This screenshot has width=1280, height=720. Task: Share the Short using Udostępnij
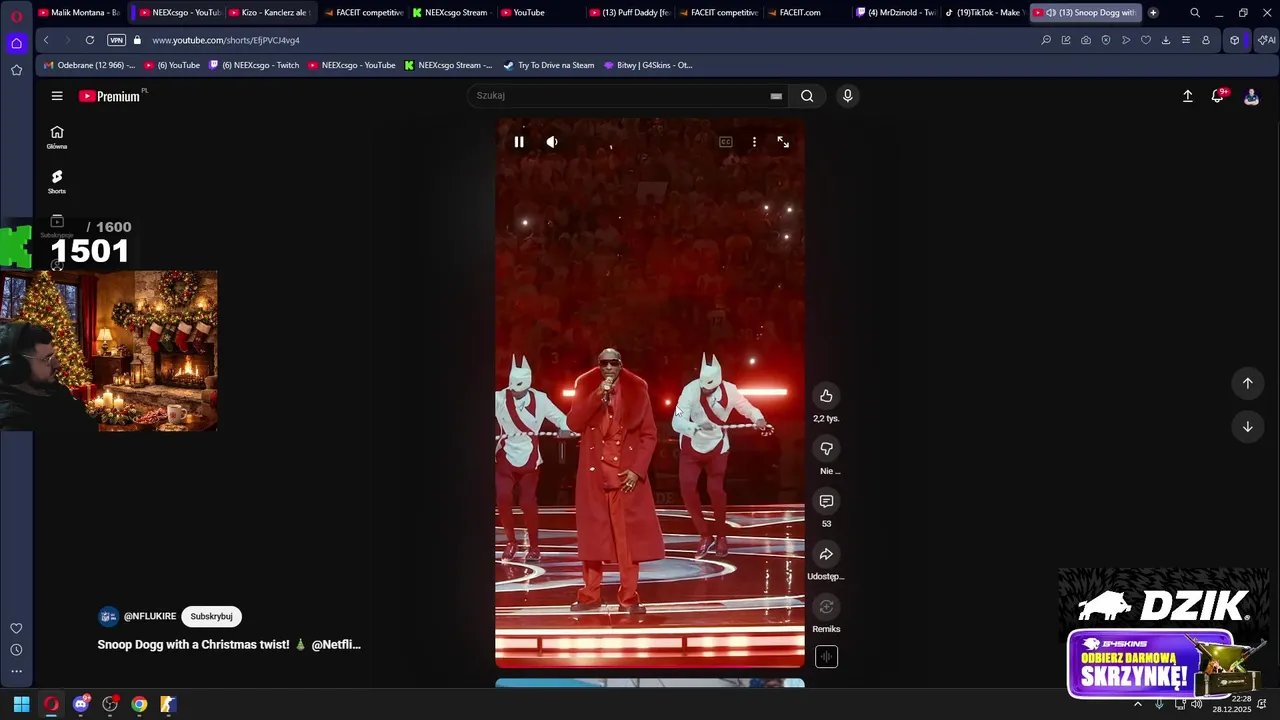point(826,554)
